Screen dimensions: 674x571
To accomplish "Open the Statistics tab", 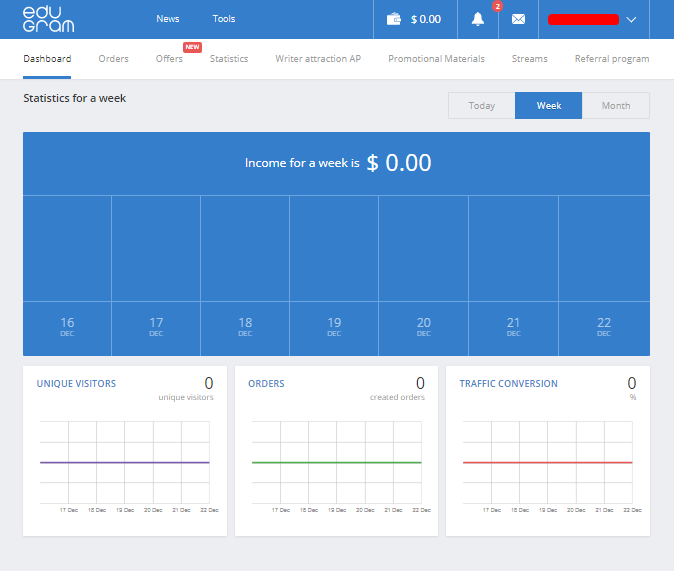I will 229,59.
